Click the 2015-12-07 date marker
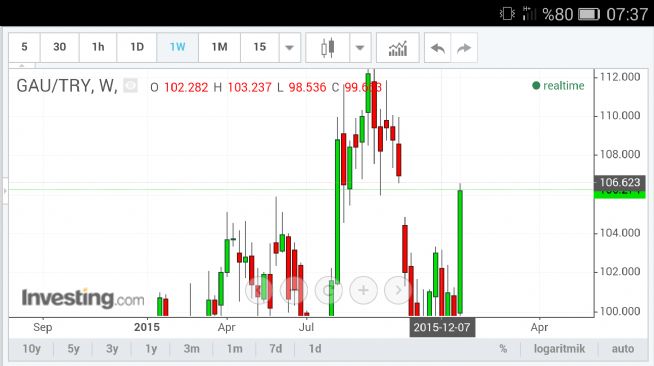The image size is (654, 366). [442, 327]
